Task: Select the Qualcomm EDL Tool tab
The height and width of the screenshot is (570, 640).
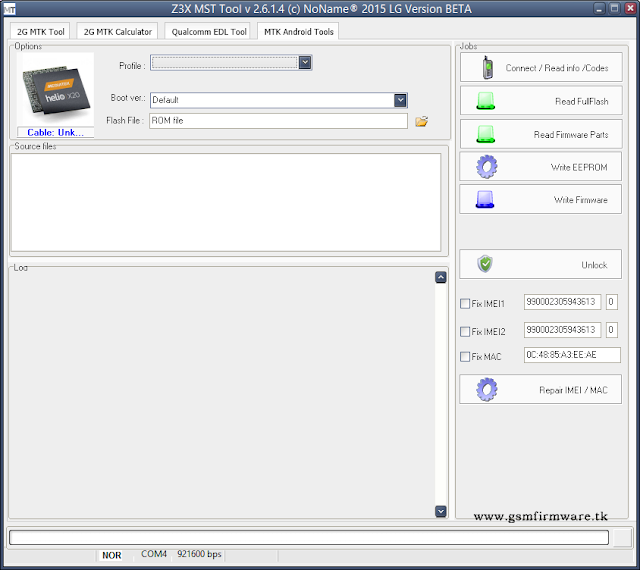Action: click(209, 32)
